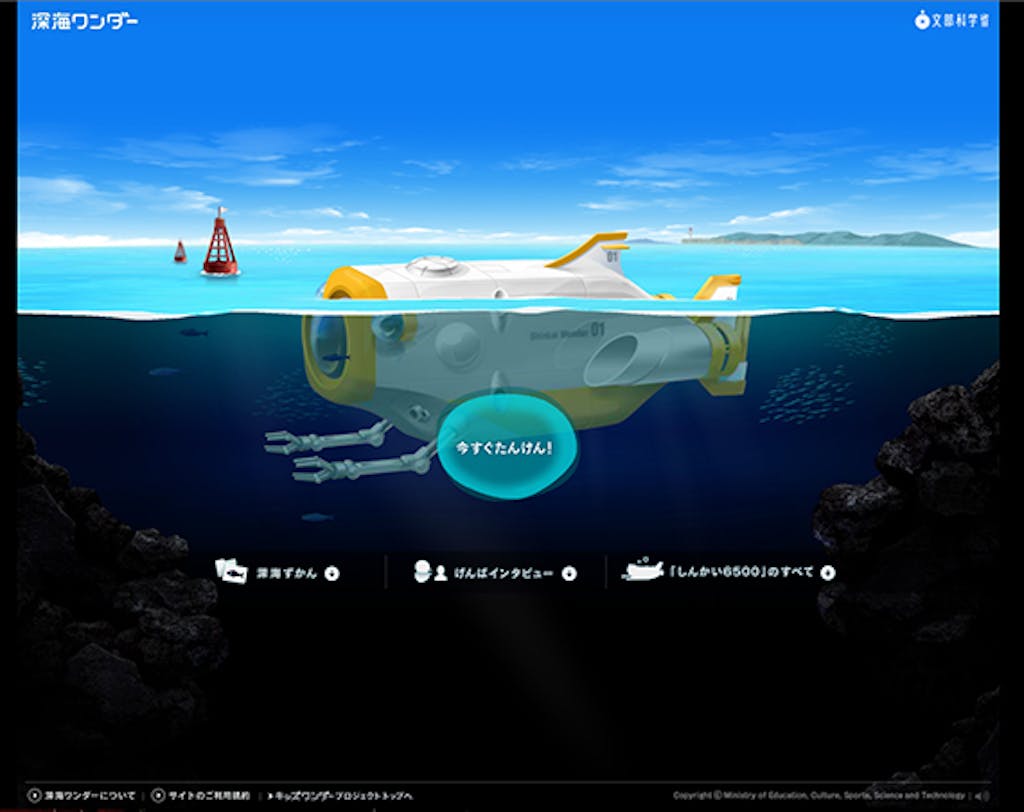Click the 深海ワンダー logo
Image resolution: width=1024 pixels, height=812 pixels.
coord(84,21)
